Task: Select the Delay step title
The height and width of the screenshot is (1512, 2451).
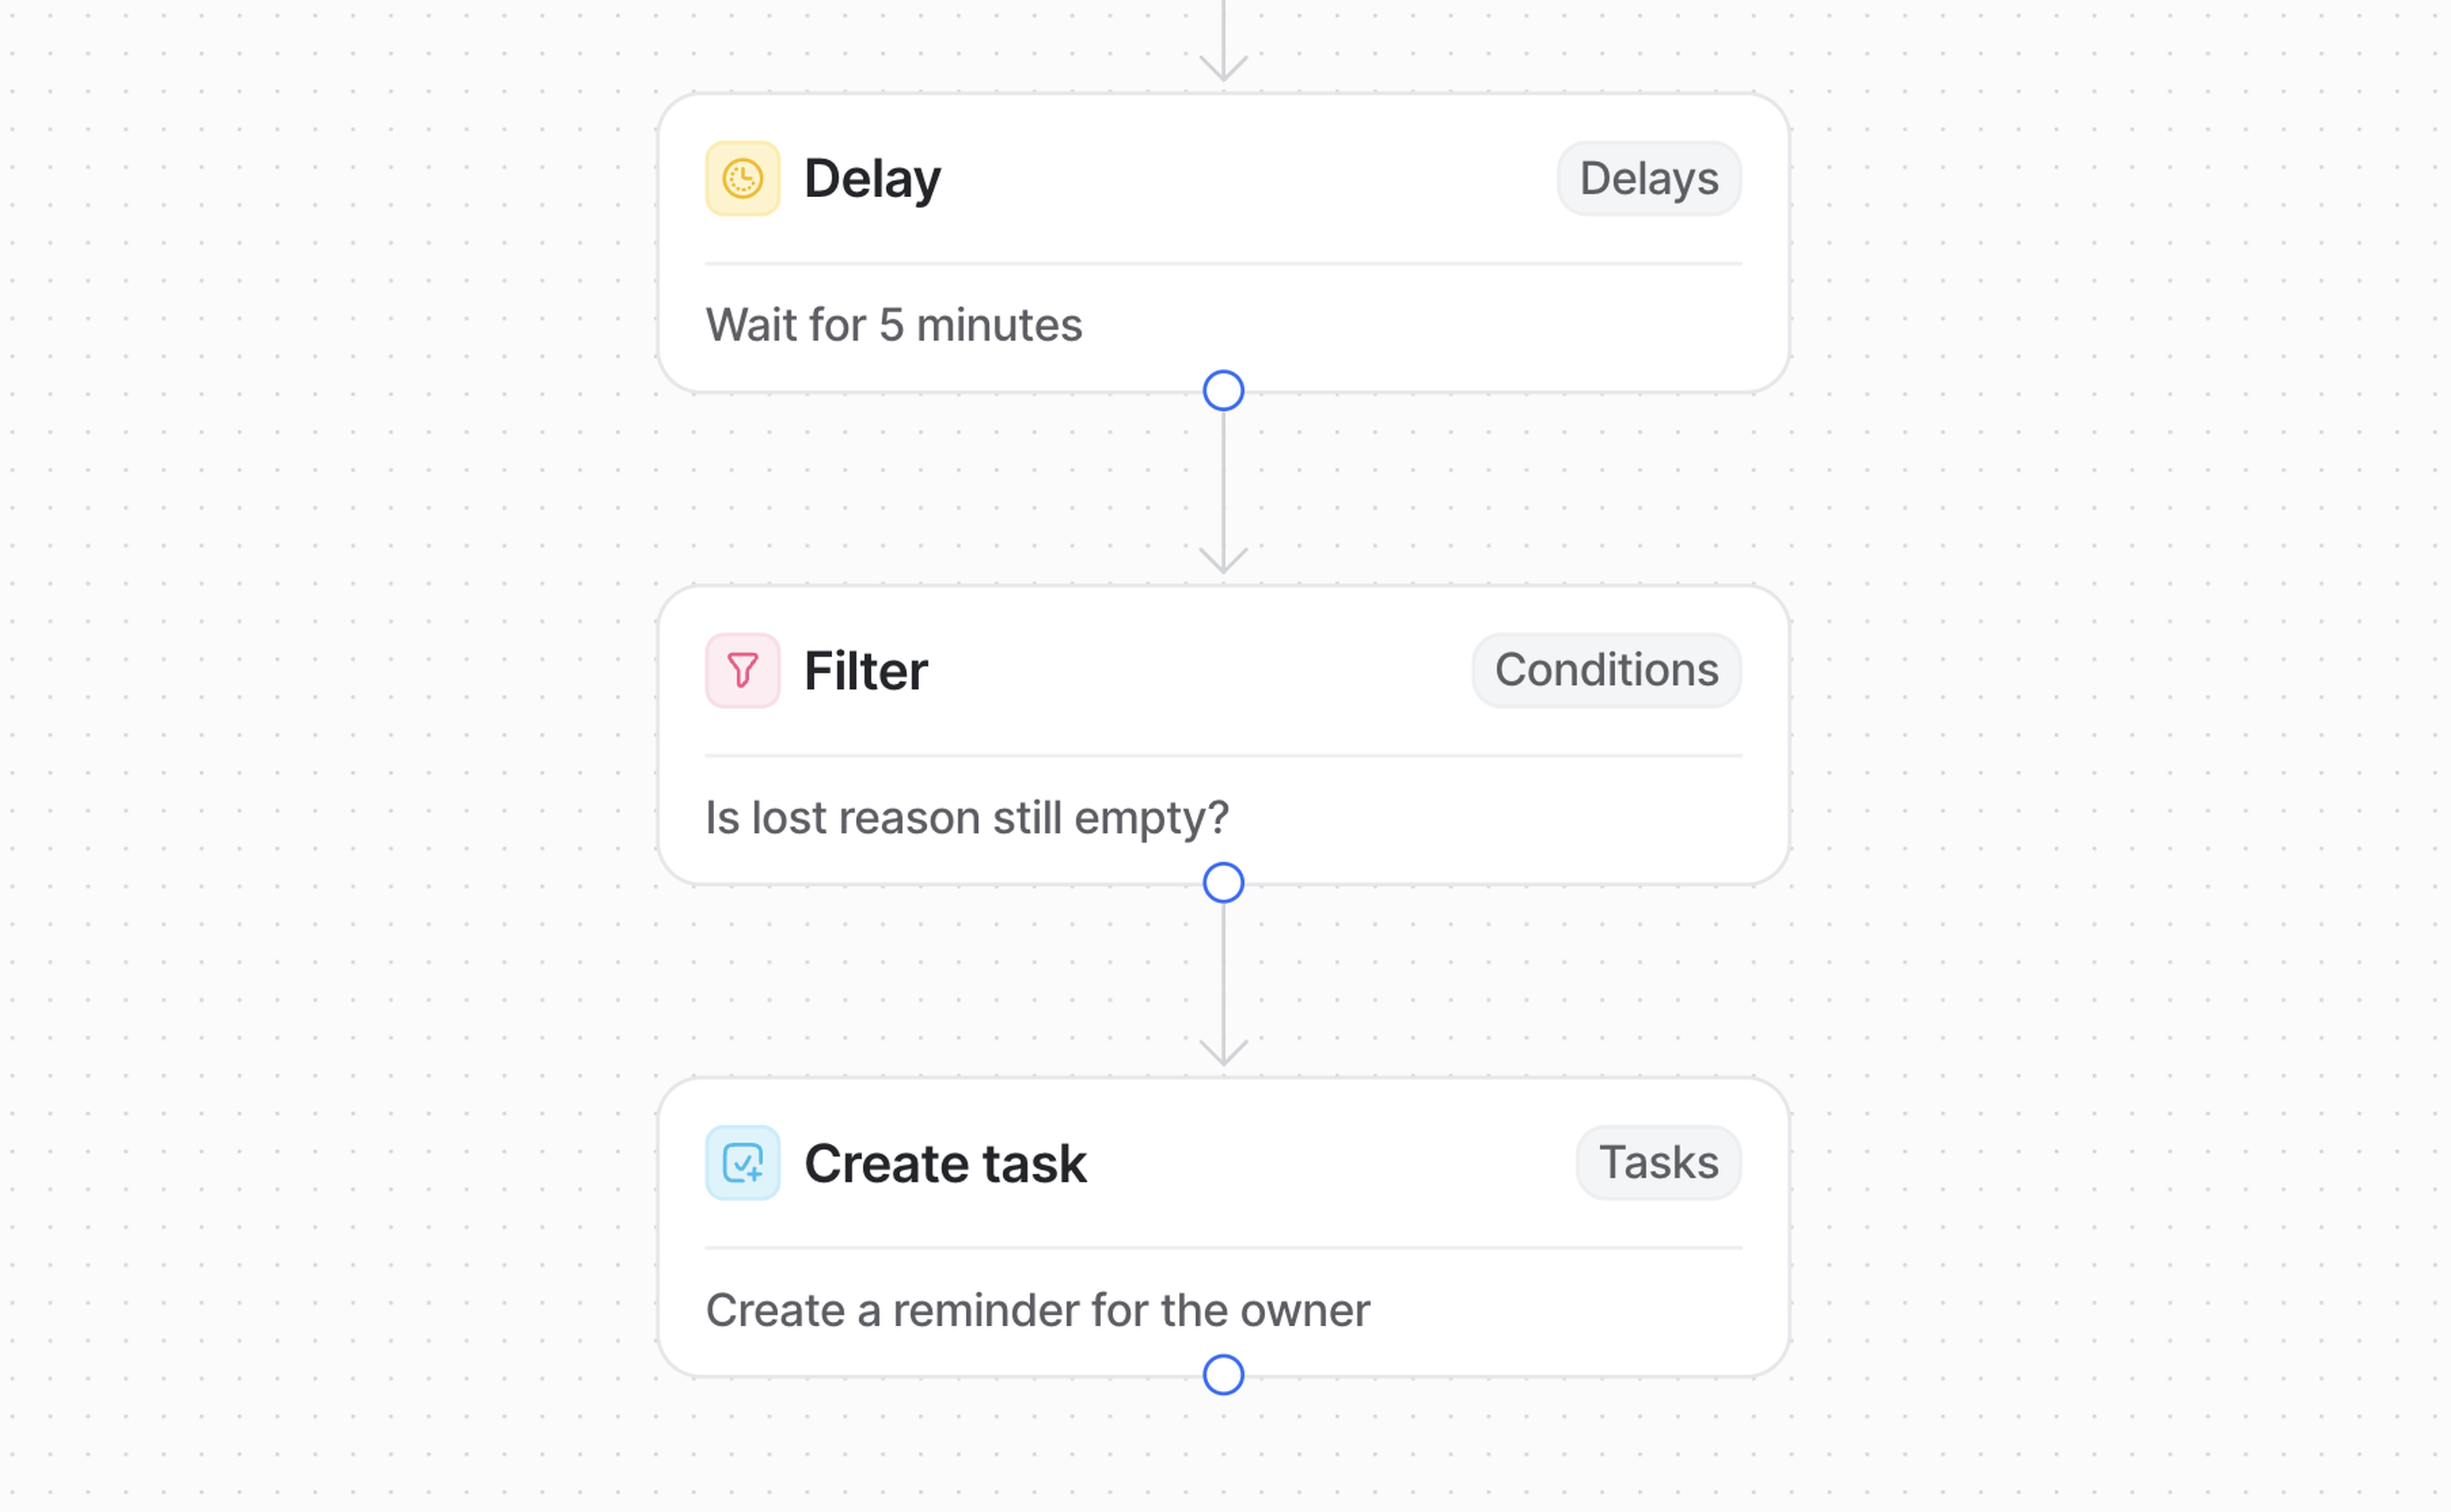Action: 872,179
